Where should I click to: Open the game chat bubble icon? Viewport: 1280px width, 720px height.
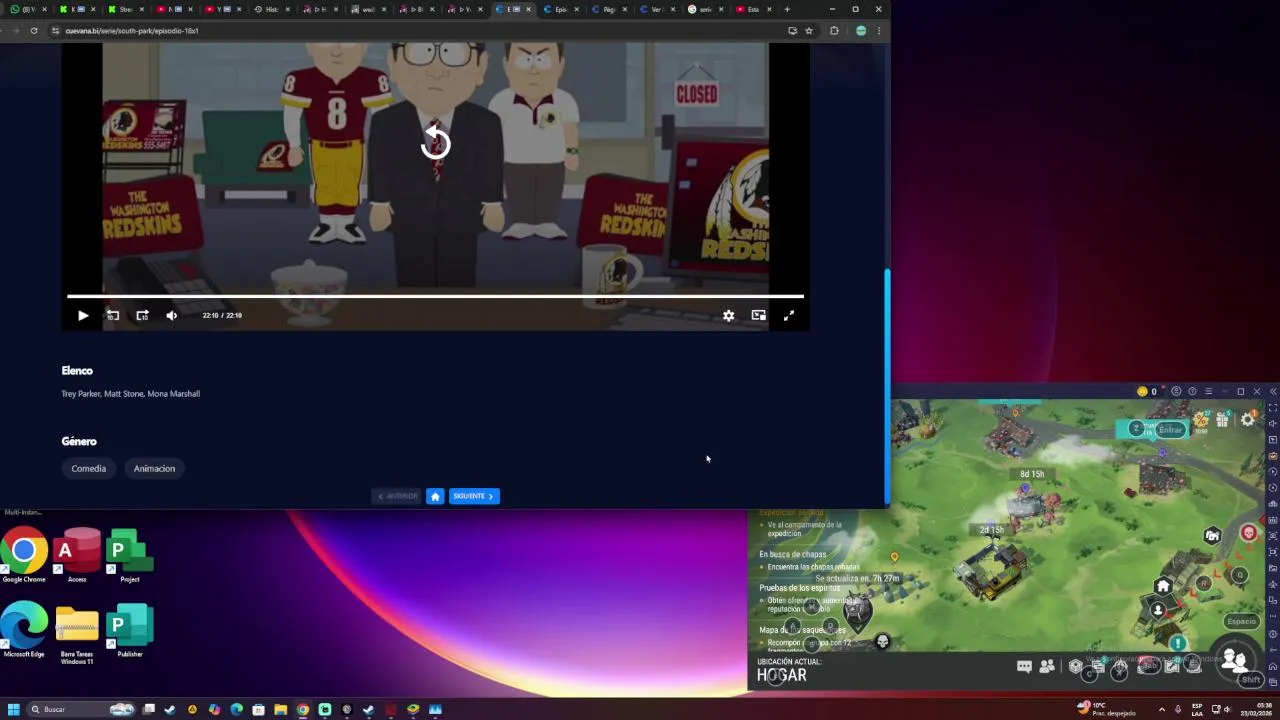1024,666
